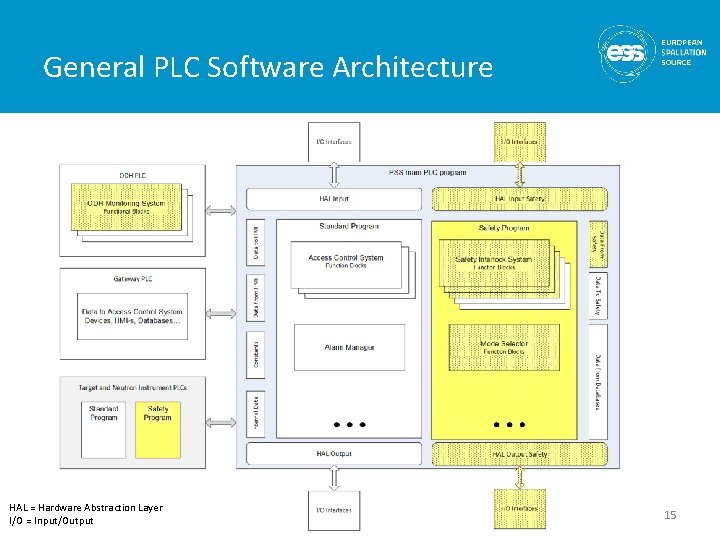Click the ESS circular logo
The image size is (720, 540).
pos(627,54)
